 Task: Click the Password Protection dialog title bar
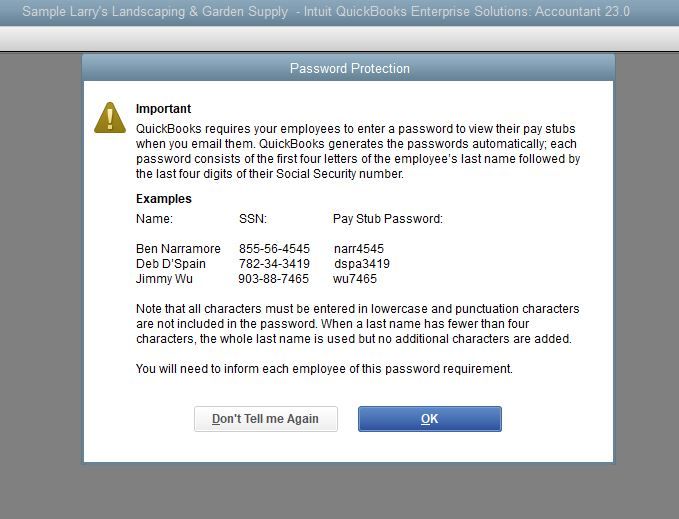349,68
